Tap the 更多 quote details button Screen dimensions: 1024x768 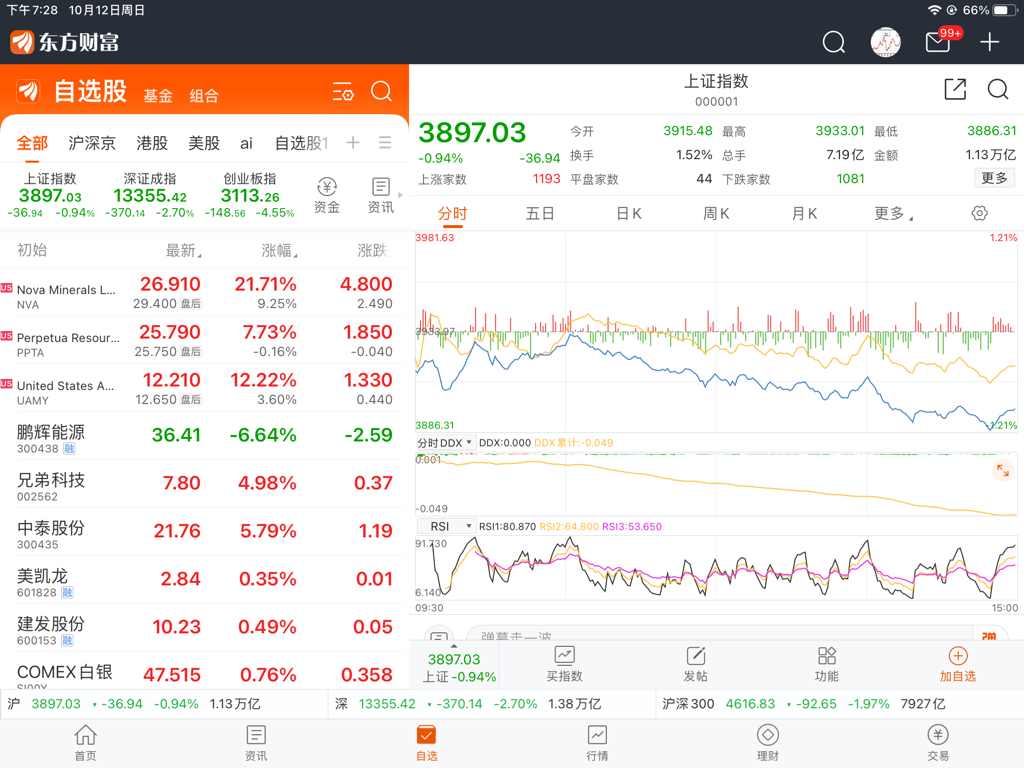coord(994,178)
